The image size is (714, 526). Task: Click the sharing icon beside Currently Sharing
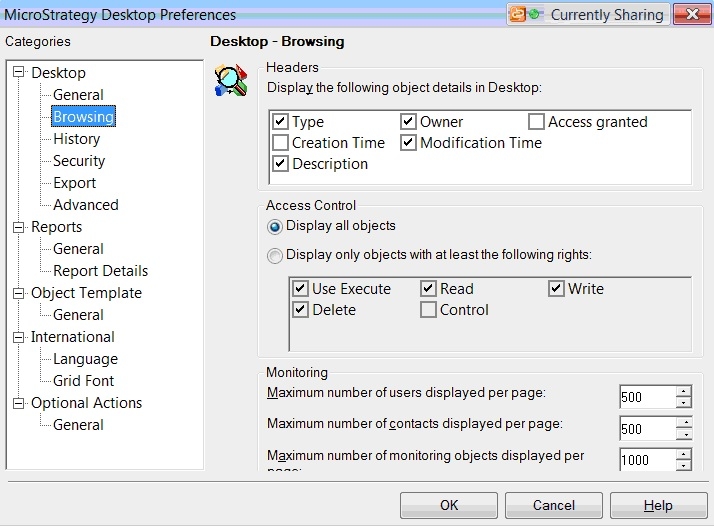click(518, 14)
